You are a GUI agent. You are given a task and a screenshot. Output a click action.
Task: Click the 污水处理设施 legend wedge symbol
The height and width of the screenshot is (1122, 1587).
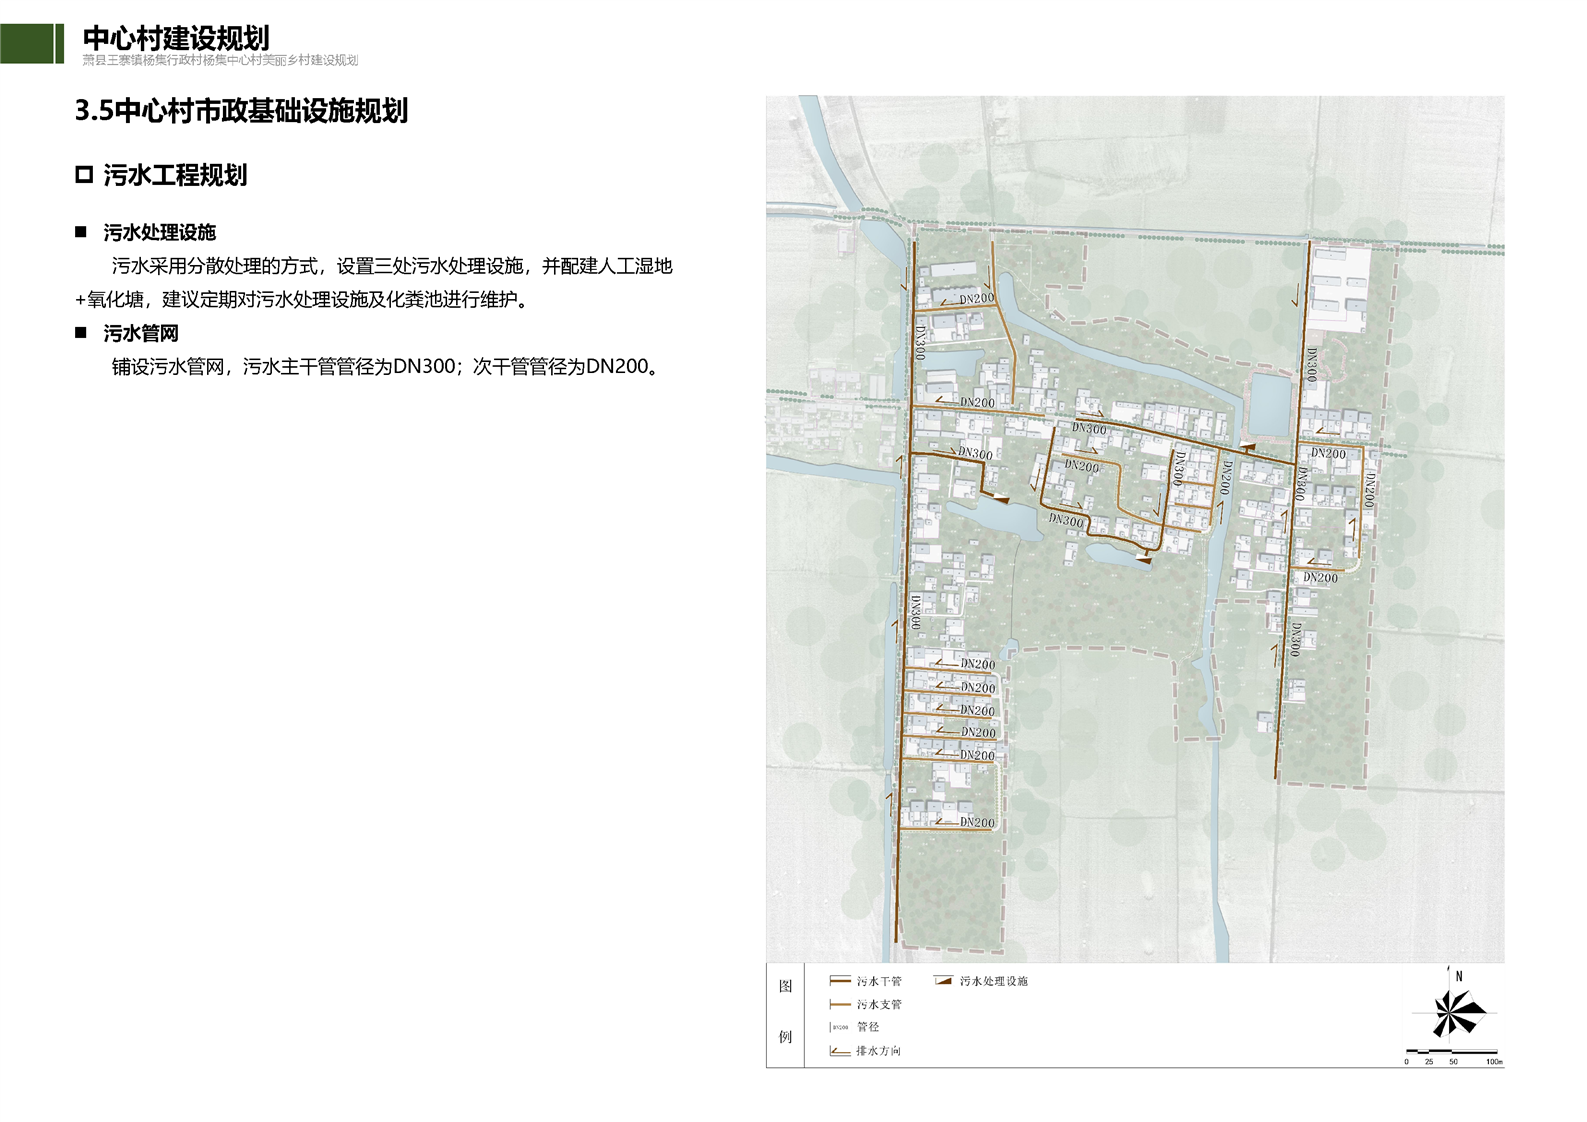click(943, 981)
